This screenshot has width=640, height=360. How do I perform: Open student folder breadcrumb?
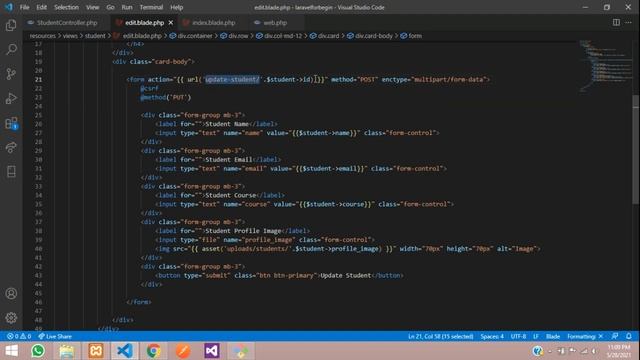(95, 36)
